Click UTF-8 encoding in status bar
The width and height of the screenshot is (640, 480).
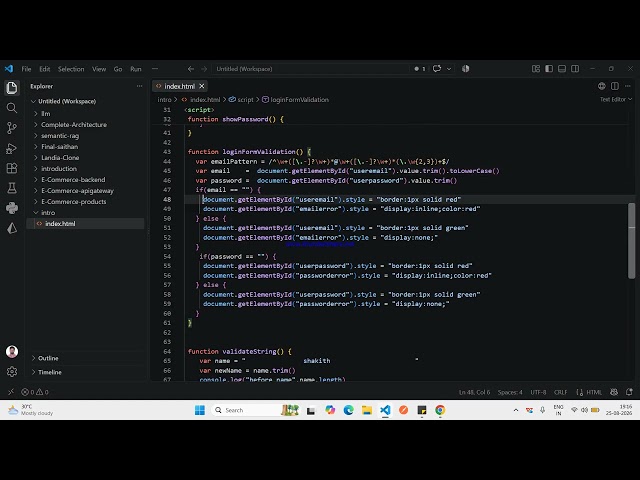tap(538, 392)
